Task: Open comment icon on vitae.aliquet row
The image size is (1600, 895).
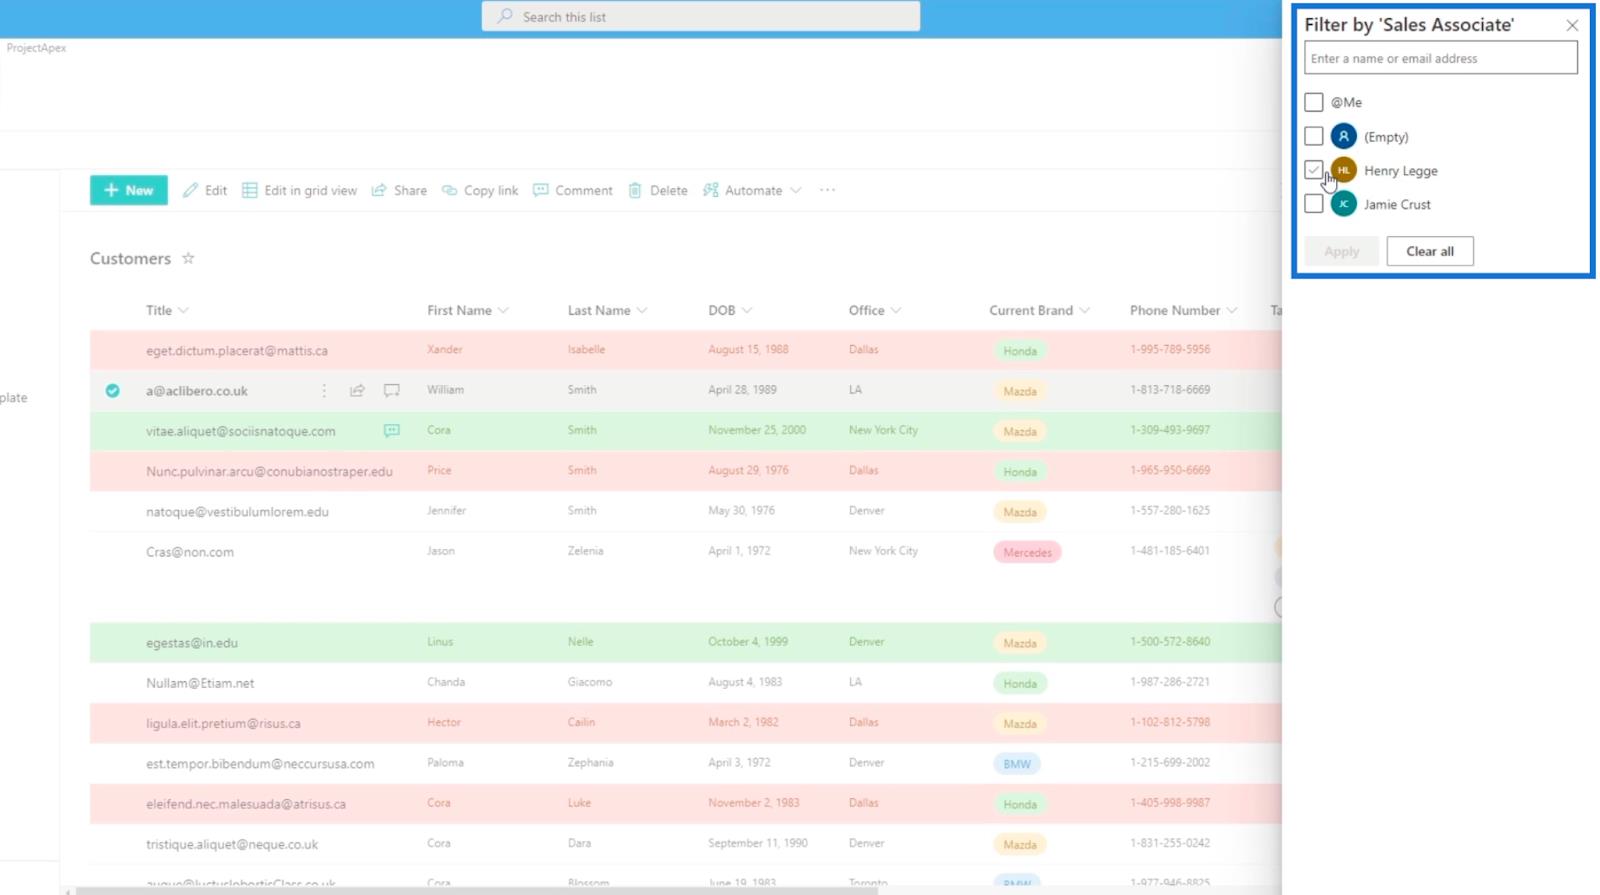Action: click(392, 431)
